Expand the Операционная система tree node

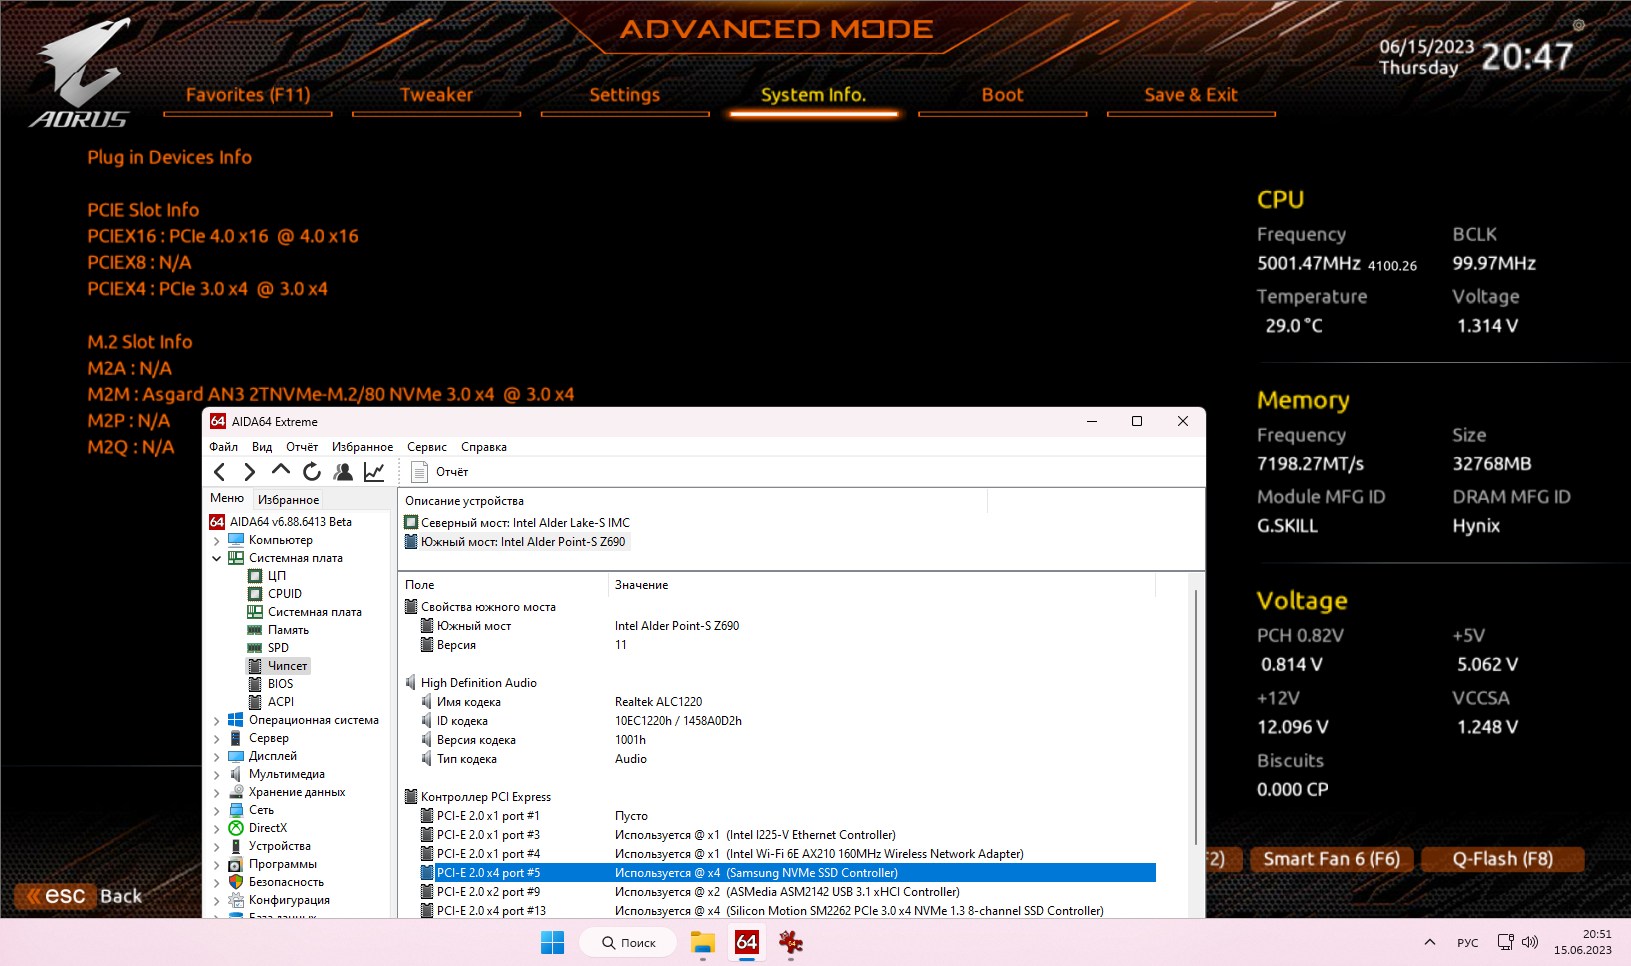point(217,720)
